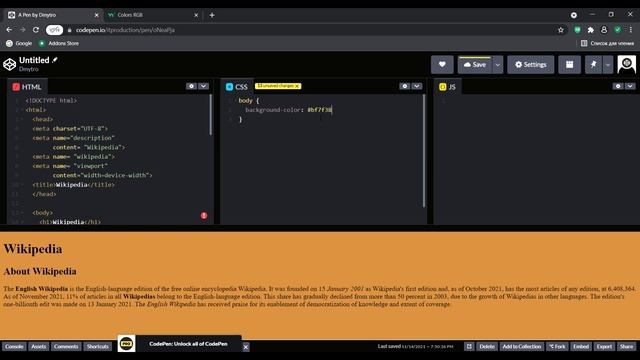The image size is (640, 360).
Task: Close the Colors RGB browser tab
Action: click(x=196, y=15)
